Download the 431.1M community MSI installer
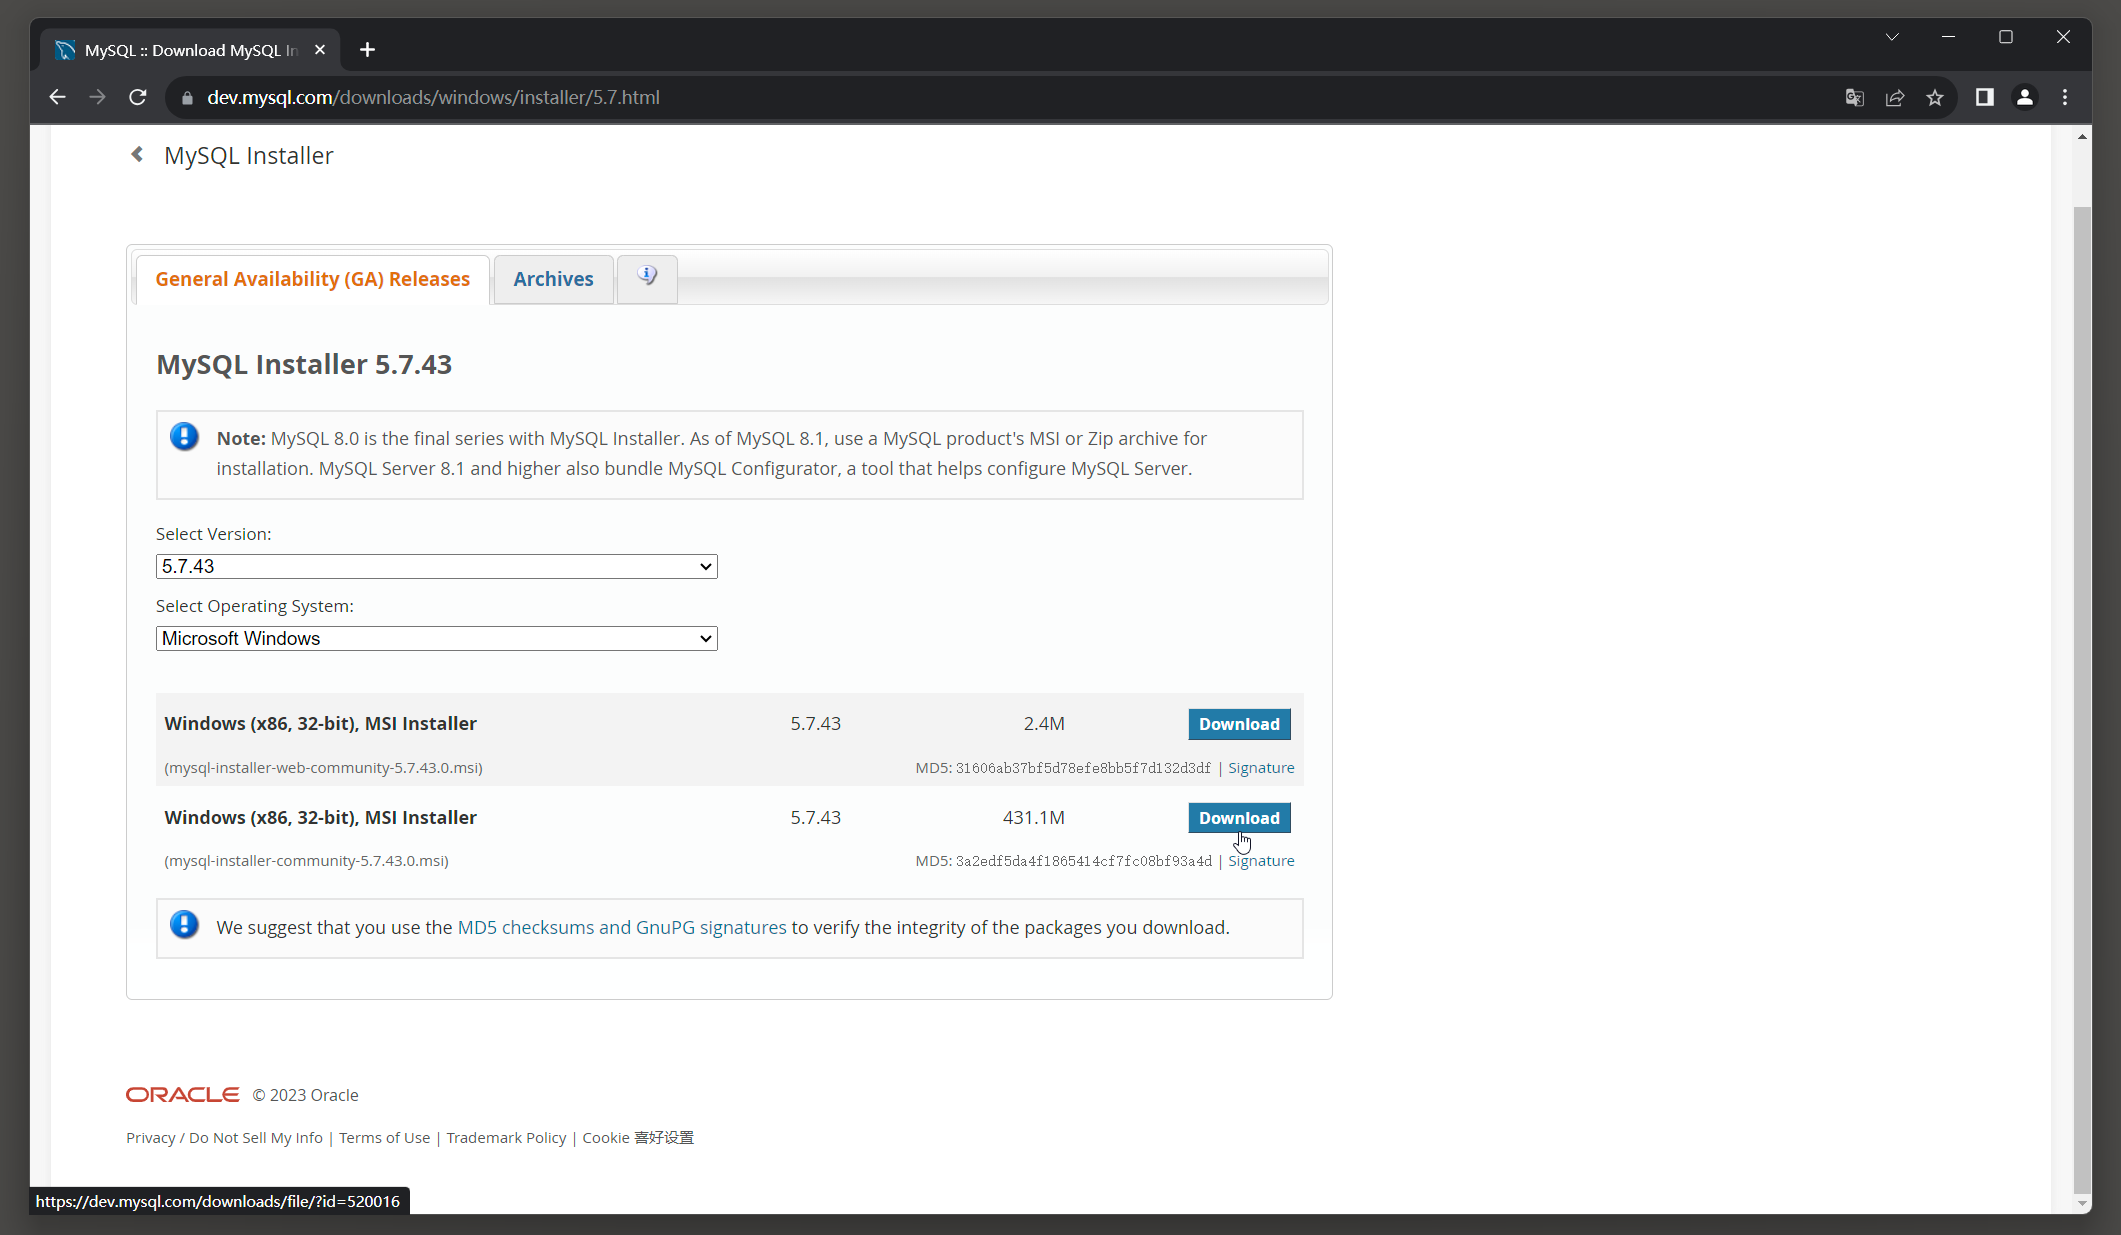 click(x=1239, y=818)
